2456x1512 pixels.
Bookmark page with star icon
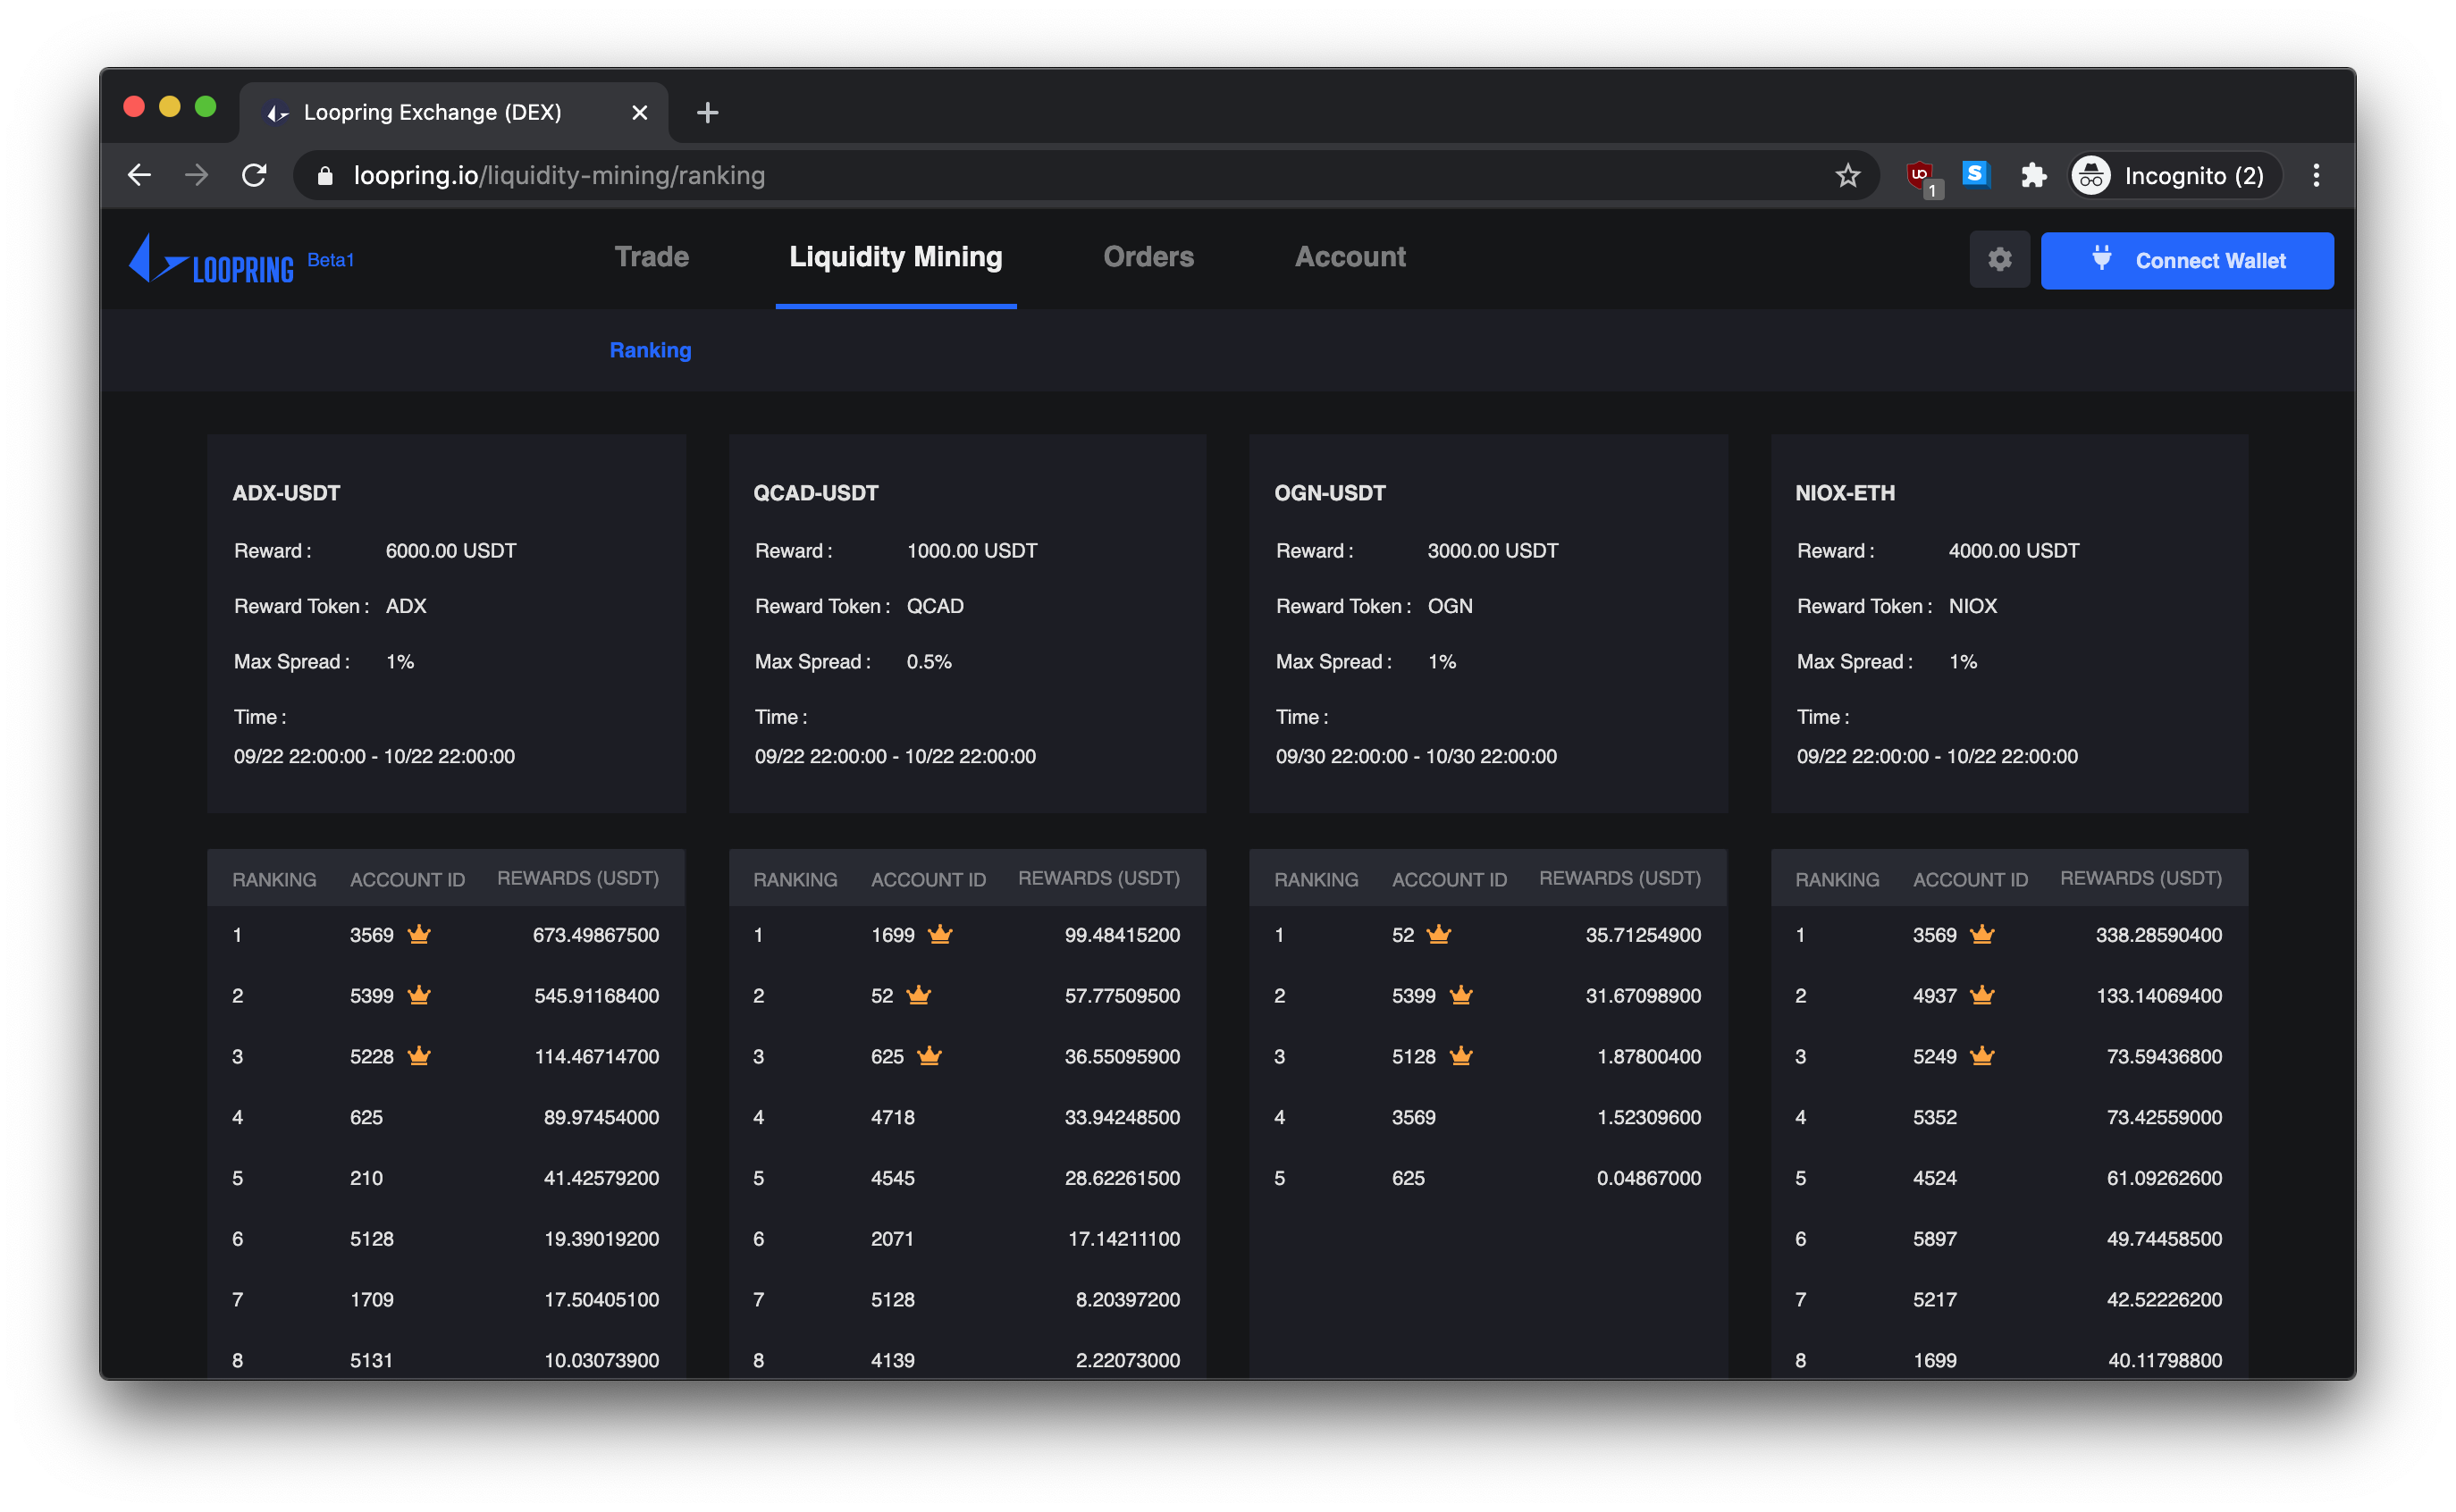(x=1847, y=176)
